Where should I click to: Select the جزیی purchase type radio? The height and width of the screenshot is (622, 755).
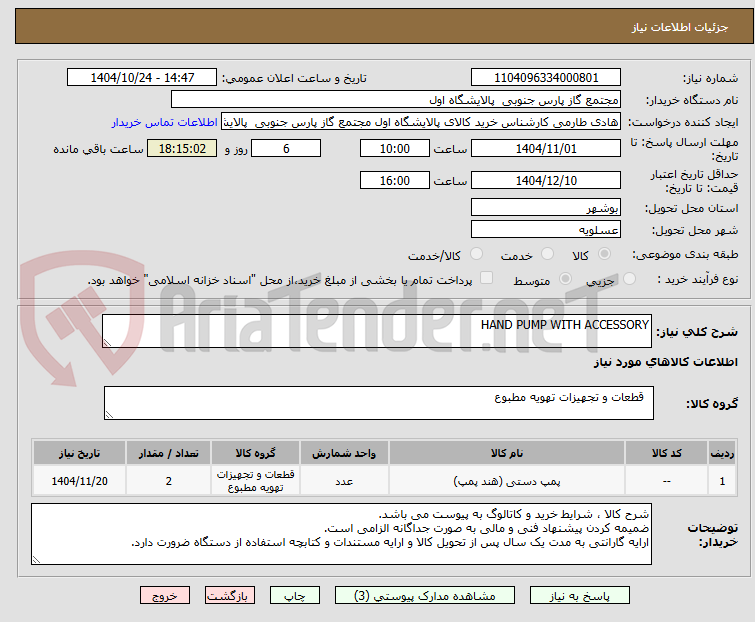(x=629, y=279)
